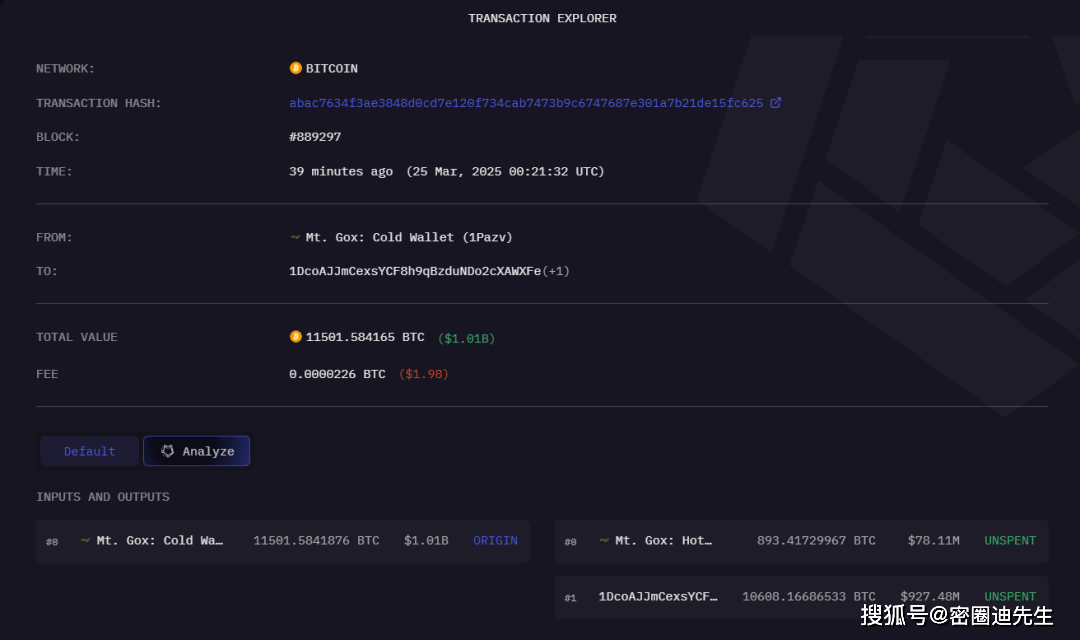Click the ($1.98) fee value

point(424,373)
